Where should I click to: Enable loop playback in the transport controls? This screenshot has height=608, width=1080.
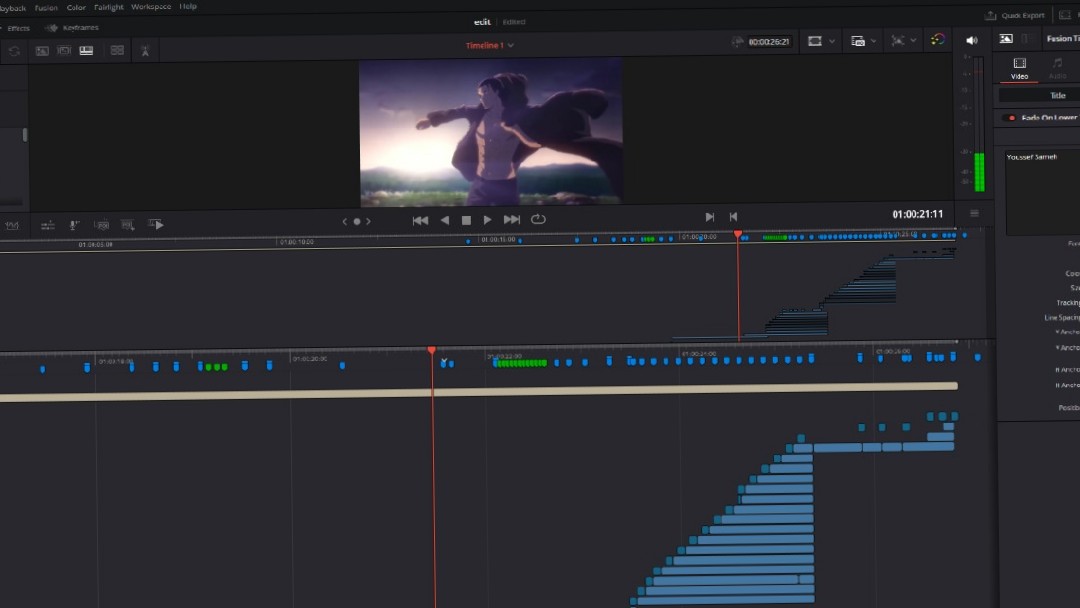pos(538,220)
